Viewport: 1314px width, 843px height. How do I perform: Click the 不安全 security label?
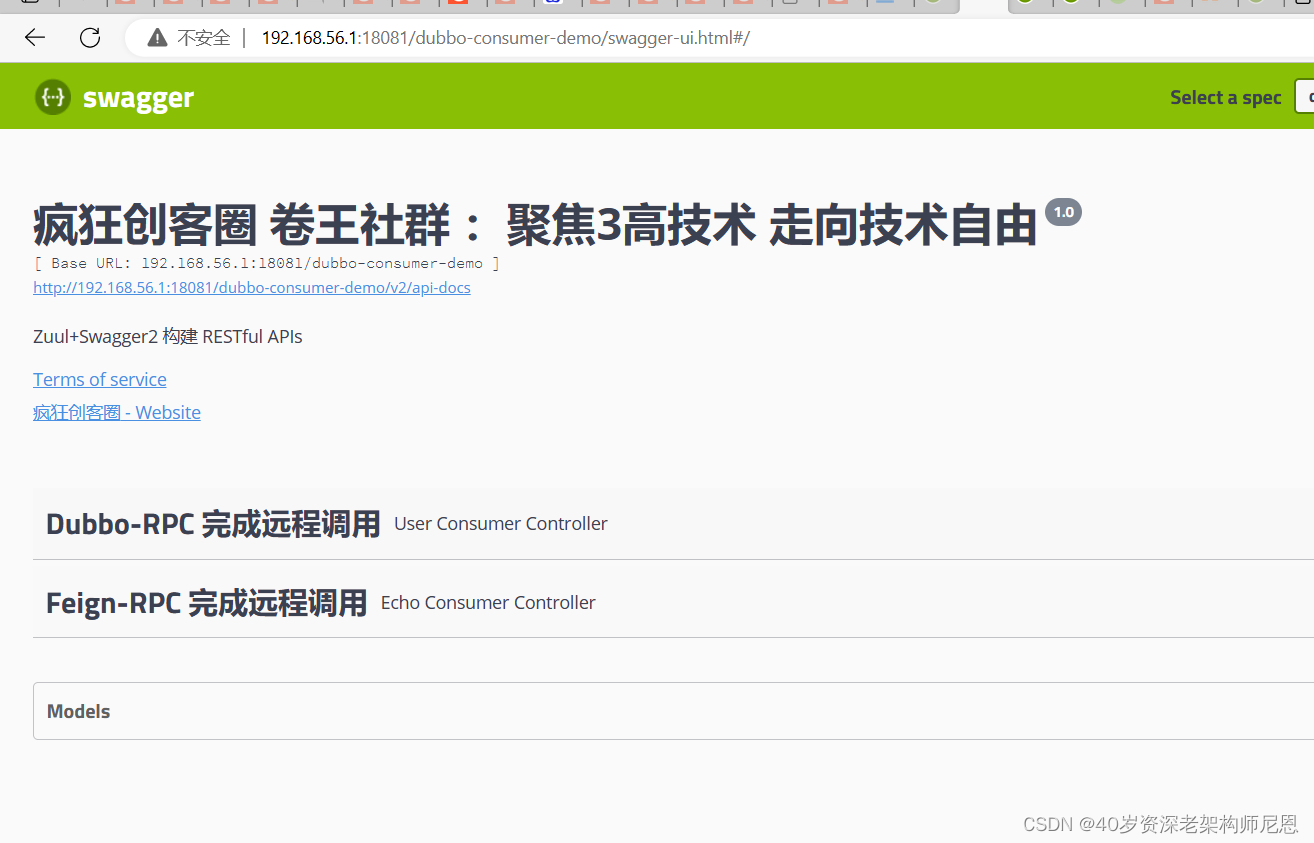click(204, 38)
